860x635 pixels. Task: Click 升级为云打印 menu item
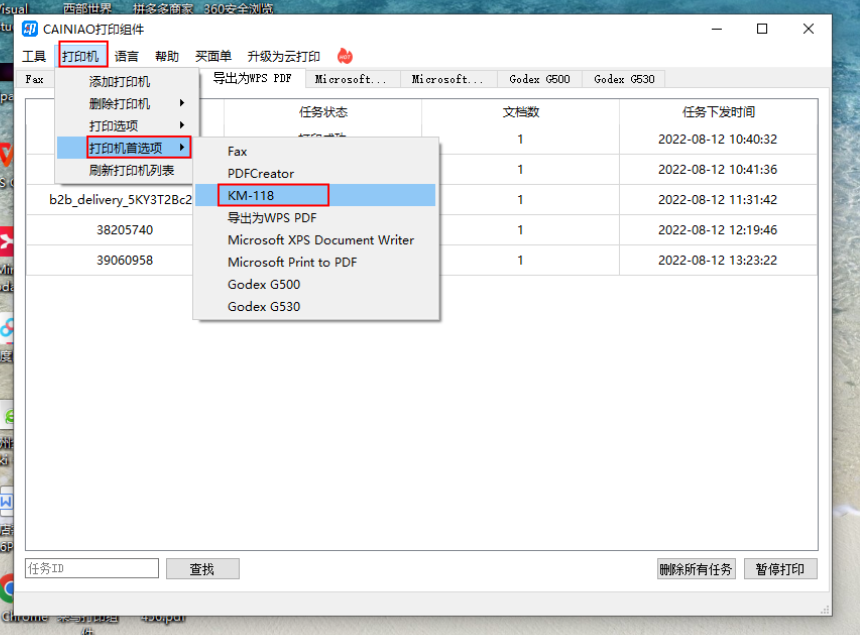[x=284, y=57]
